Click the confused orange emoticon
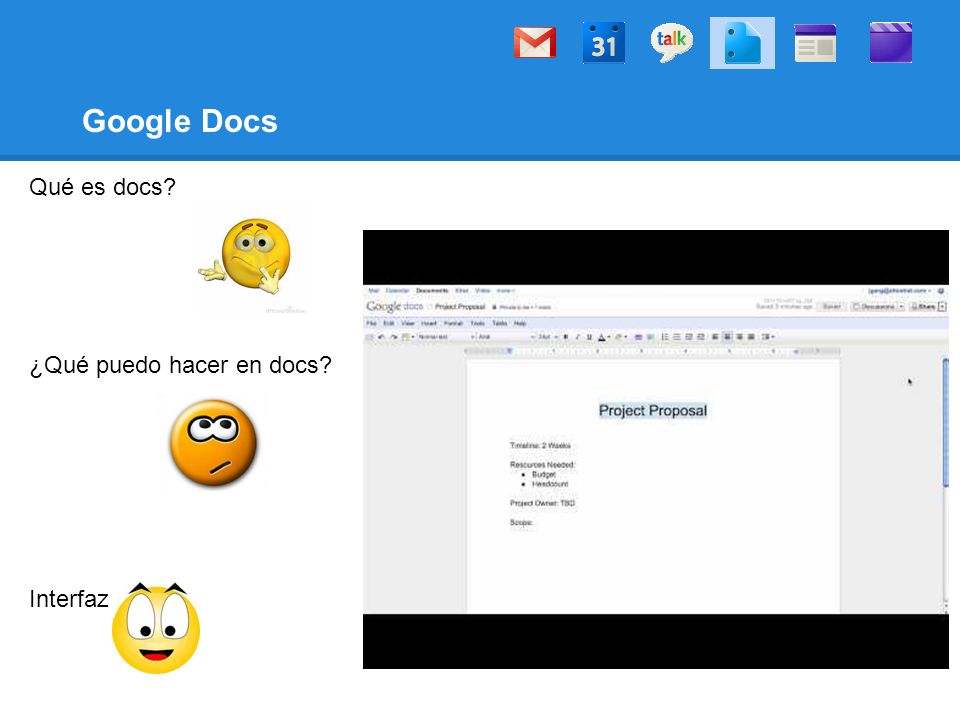 pos(213,443)
